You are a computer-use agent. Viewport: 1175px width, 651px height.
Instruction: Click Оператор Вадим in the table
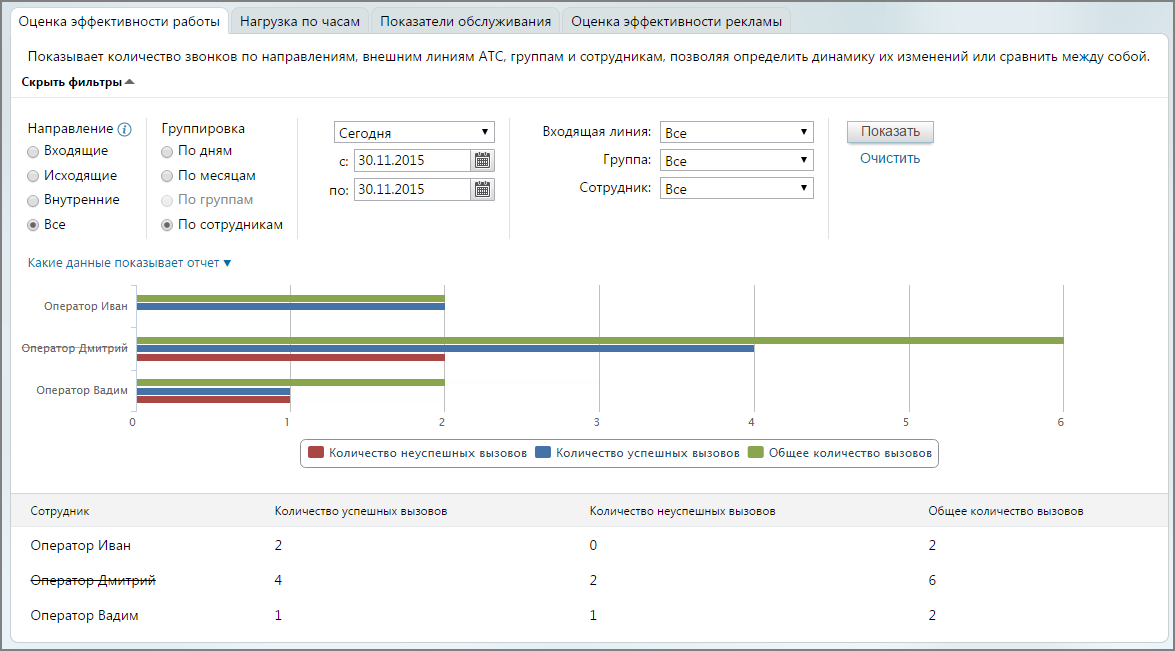[85, 616]
